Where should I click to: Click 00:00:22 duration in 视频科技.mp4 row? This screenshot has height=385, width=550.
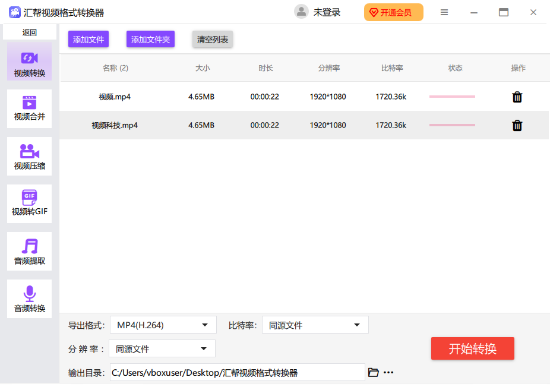pyautogui.click(x=264, y=125)
